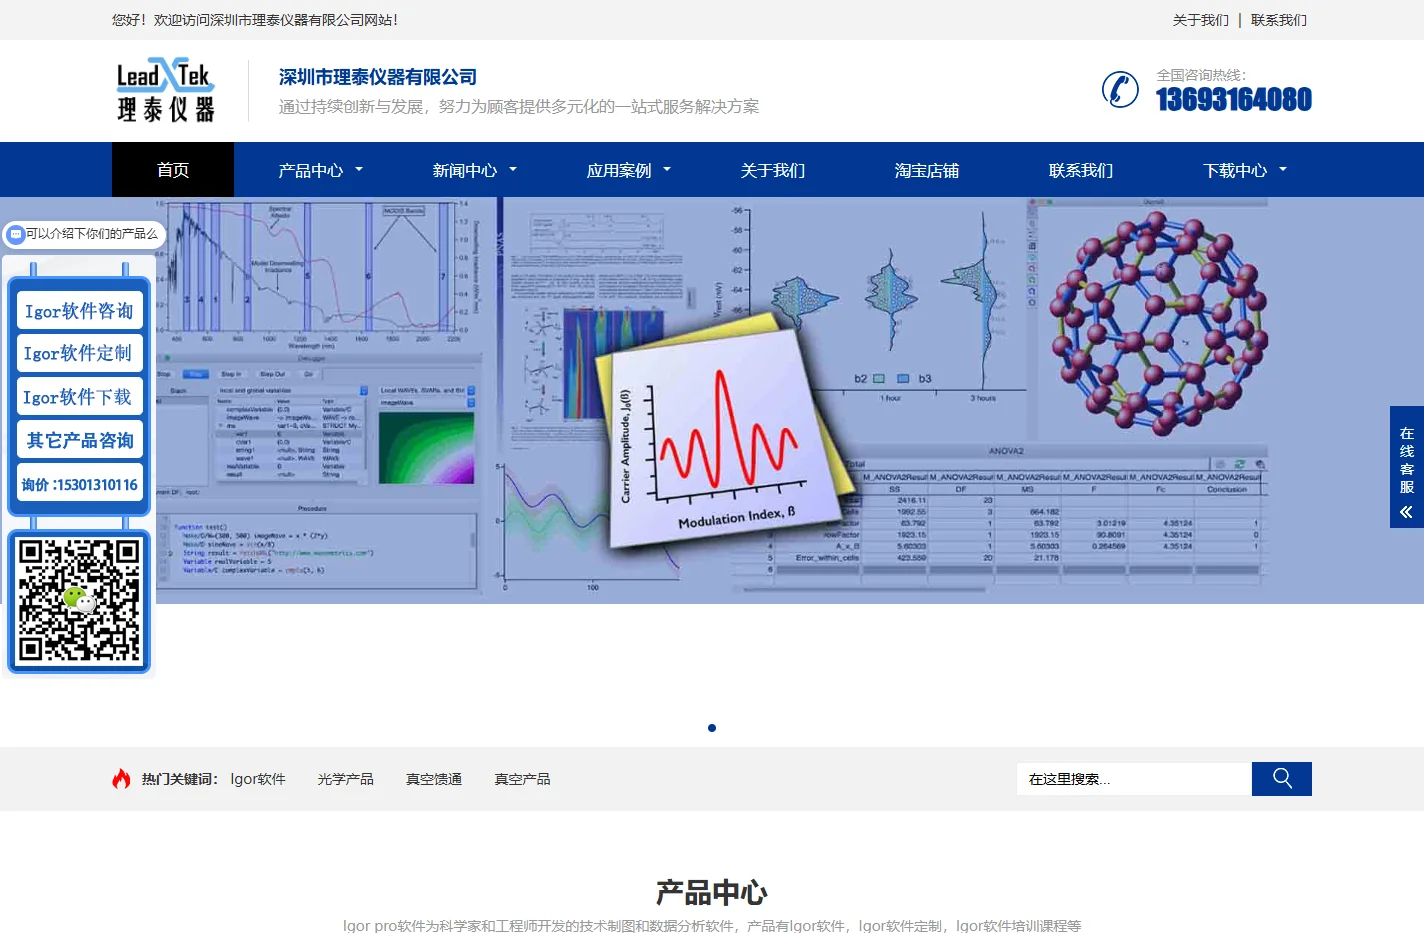Click the 产品中心 section heading

pyautogui.click(x=712, y=892)
